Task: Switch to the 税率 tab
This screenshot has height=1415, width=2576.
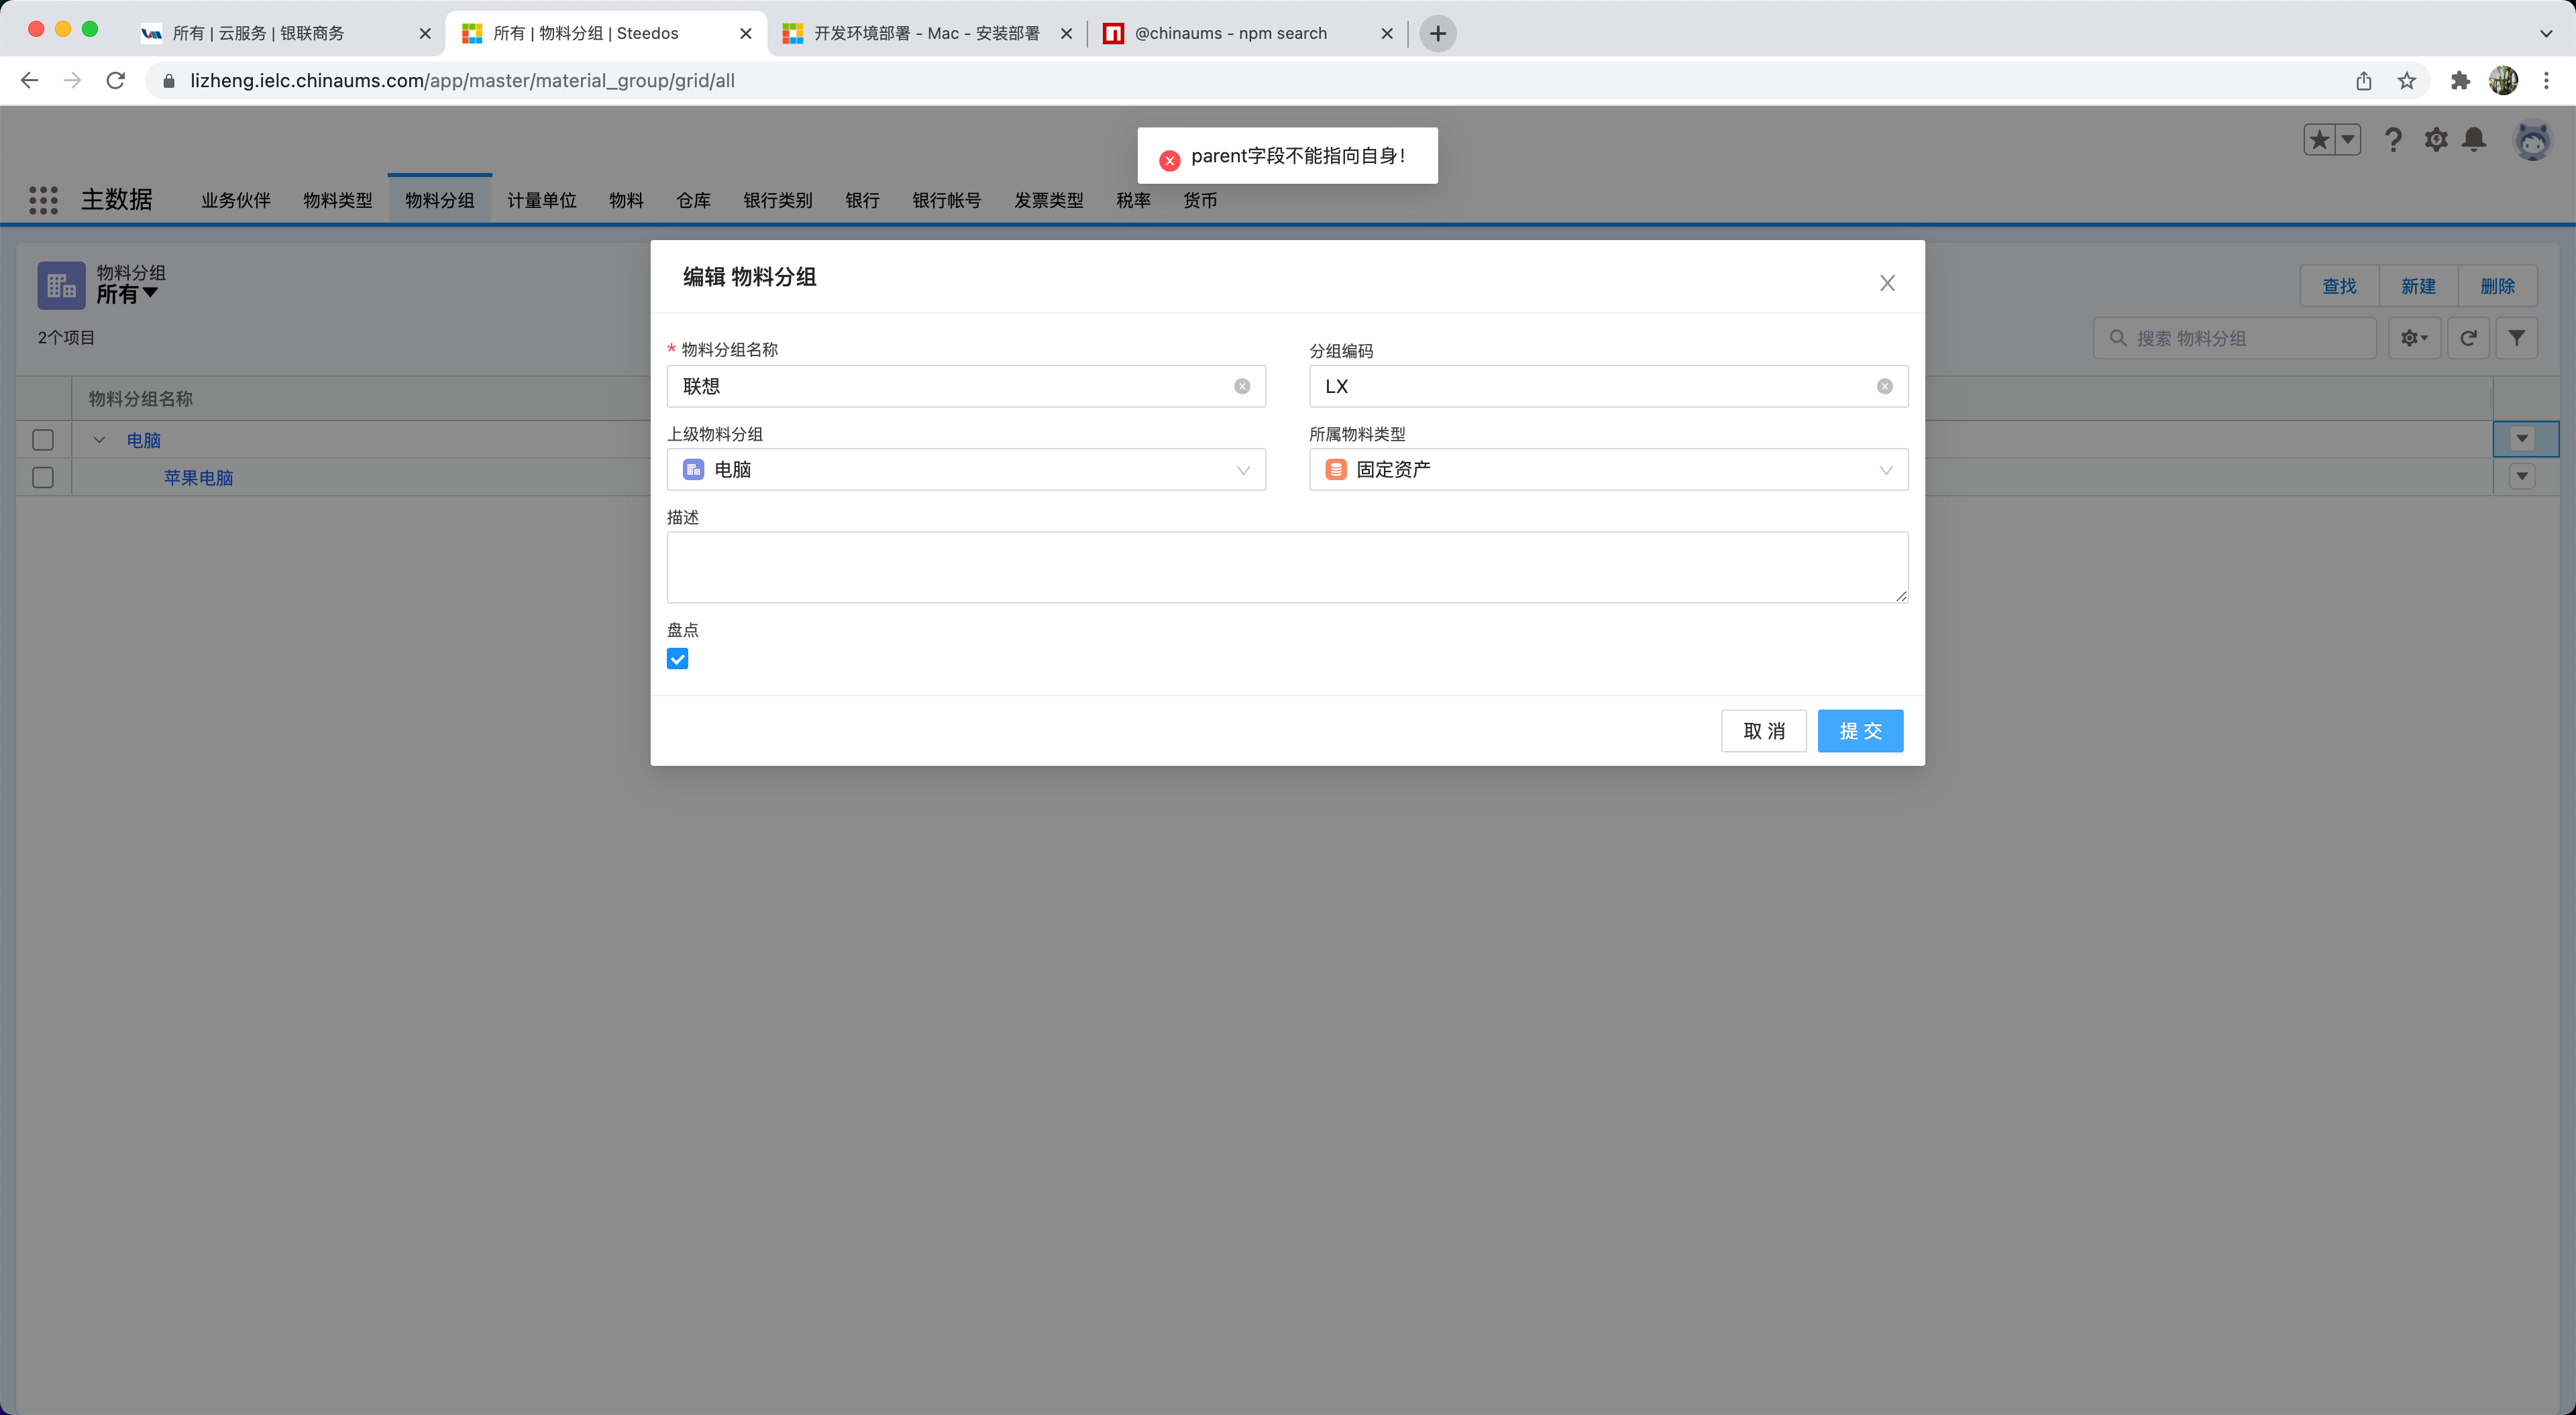Action: (x=1133, y=200)
